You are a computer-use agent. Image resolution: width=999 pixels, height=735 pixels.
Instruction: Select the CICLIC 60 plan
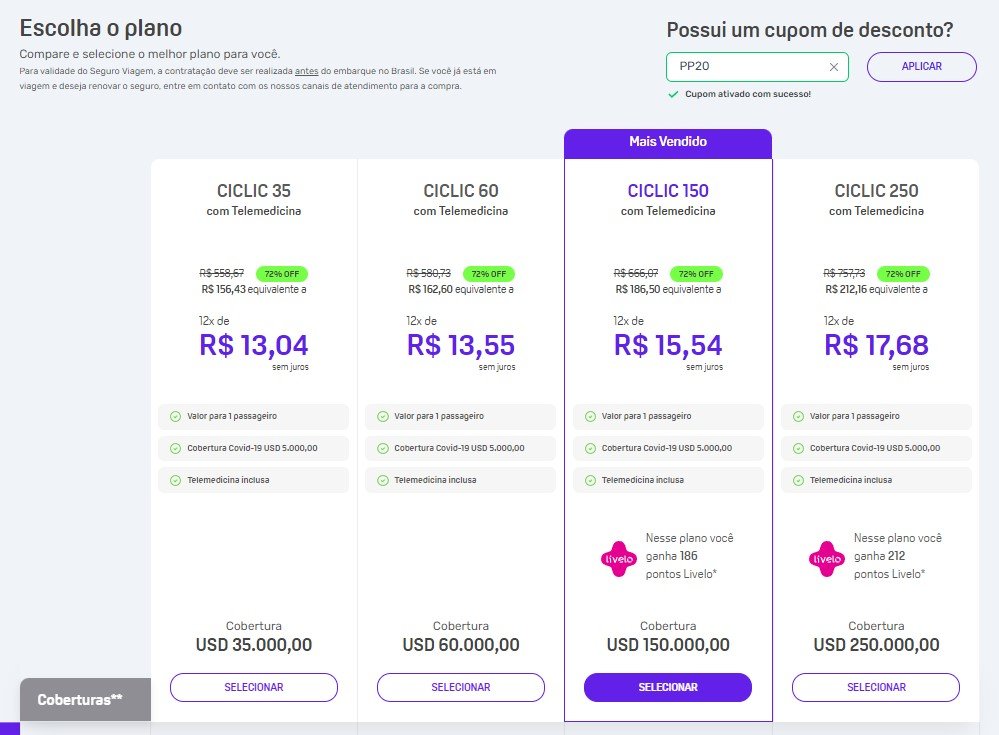point(461,687)
